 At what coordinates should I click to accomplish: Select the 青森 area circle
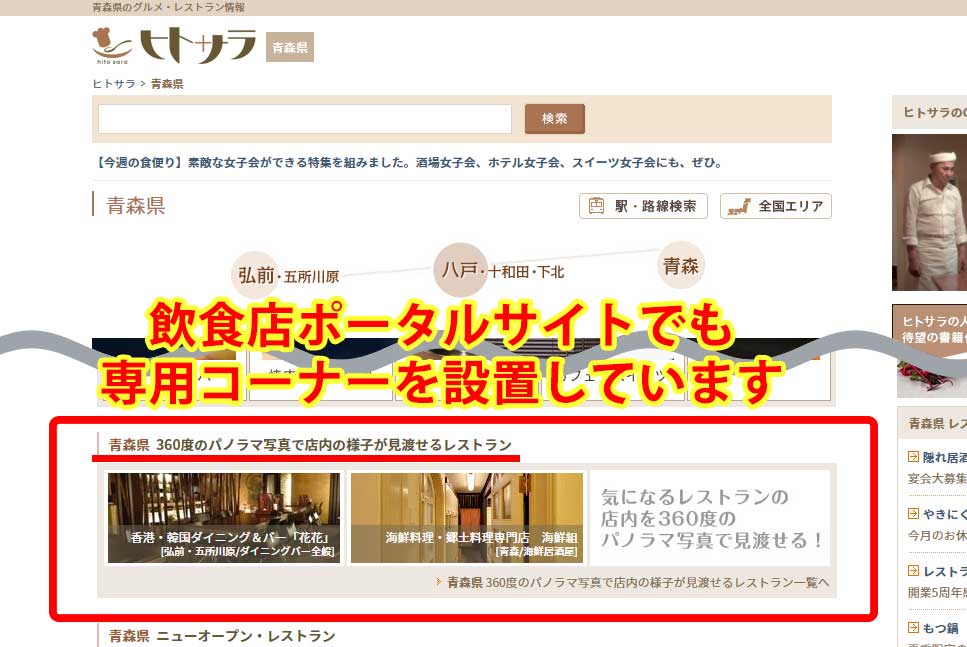[x=680, y=266]
